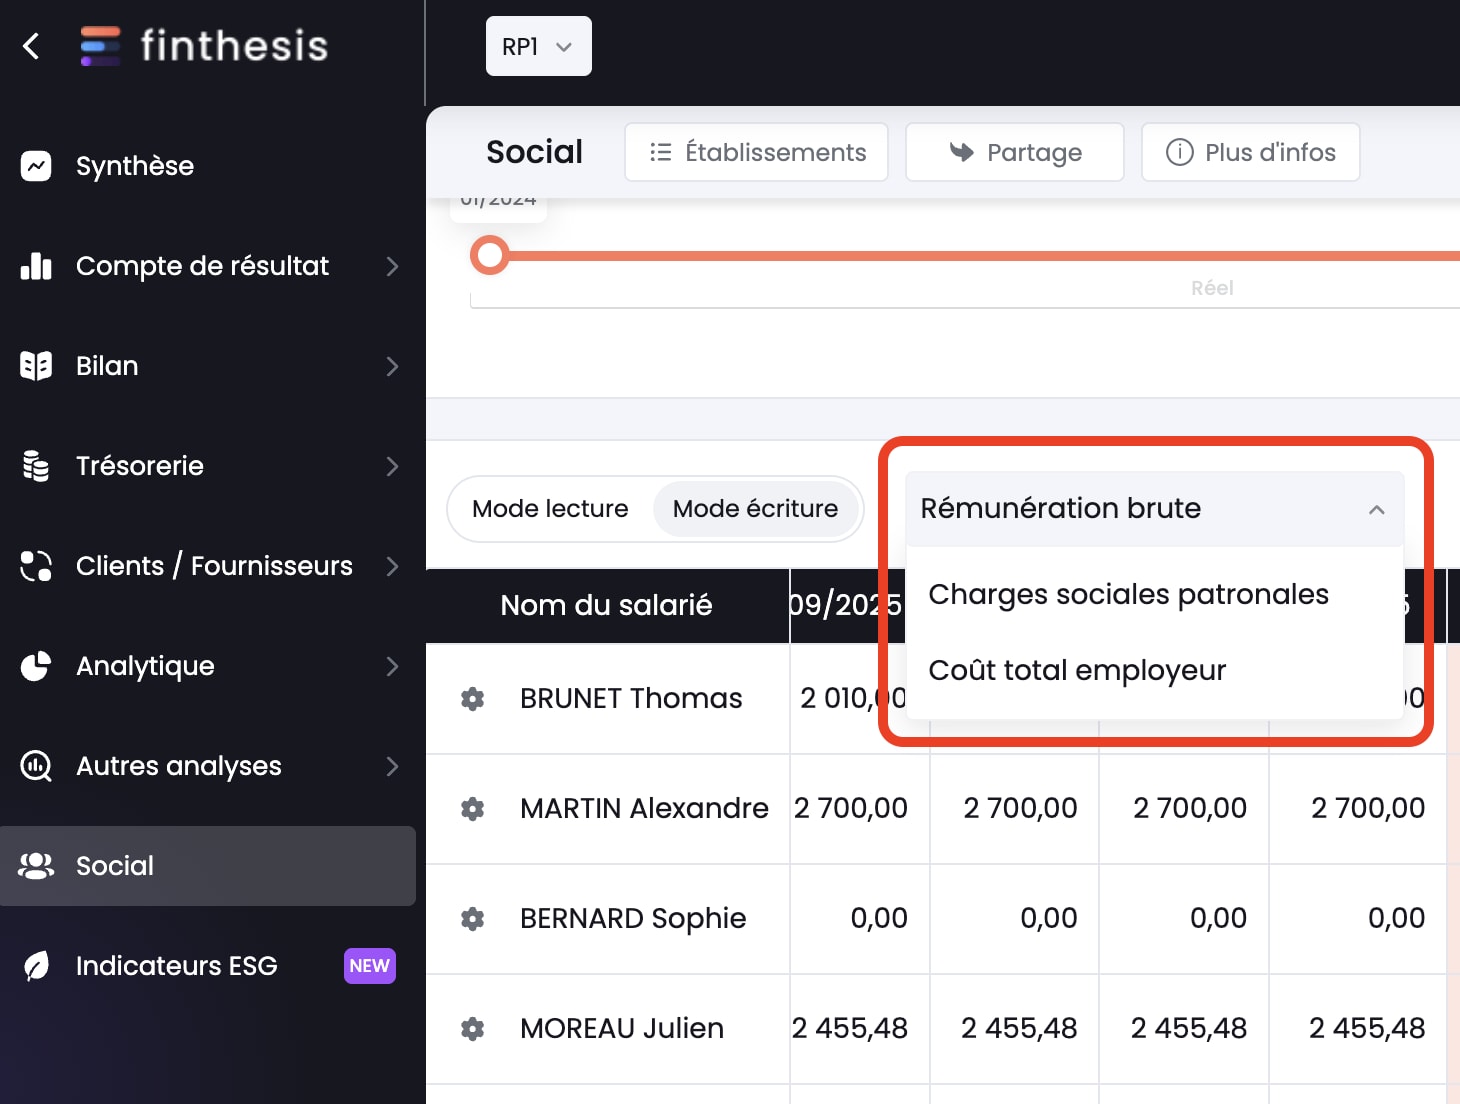Click the Partage button

(x=1014, y=153)
